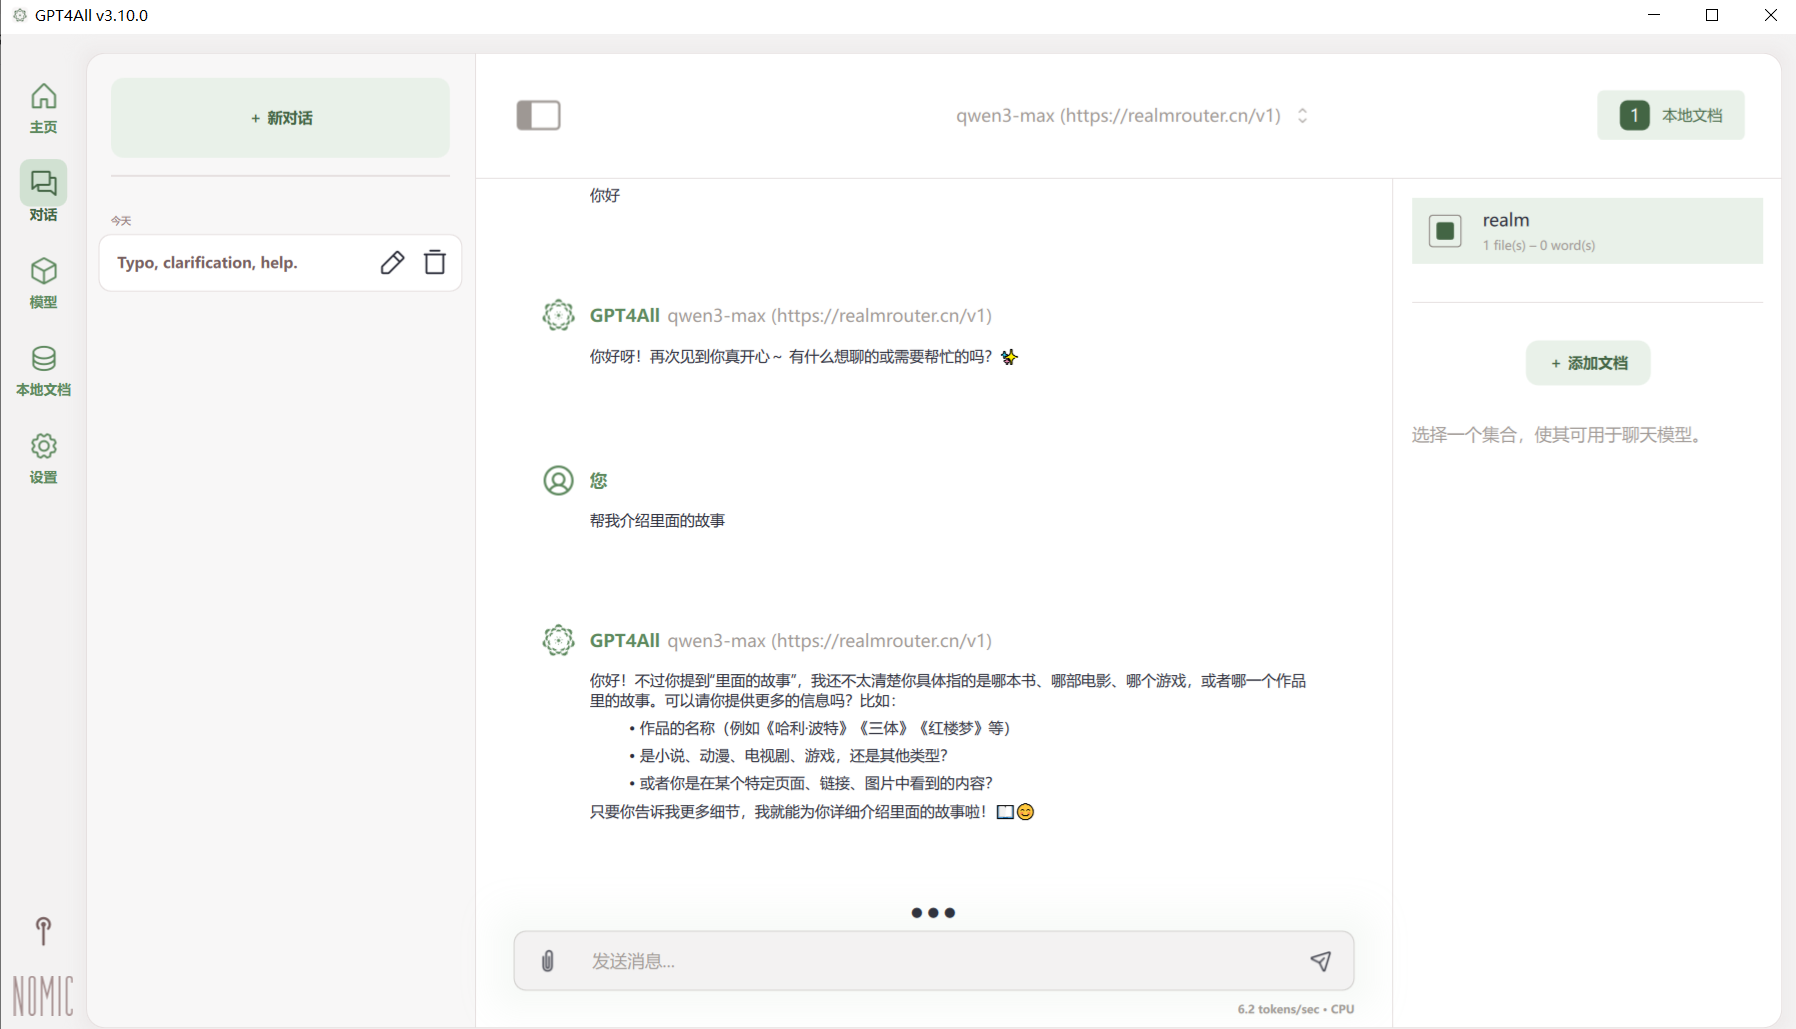Edit the chat title with pencil icon
Image resolution: width=1796 pixels, height=1029 pixels.
392,263
